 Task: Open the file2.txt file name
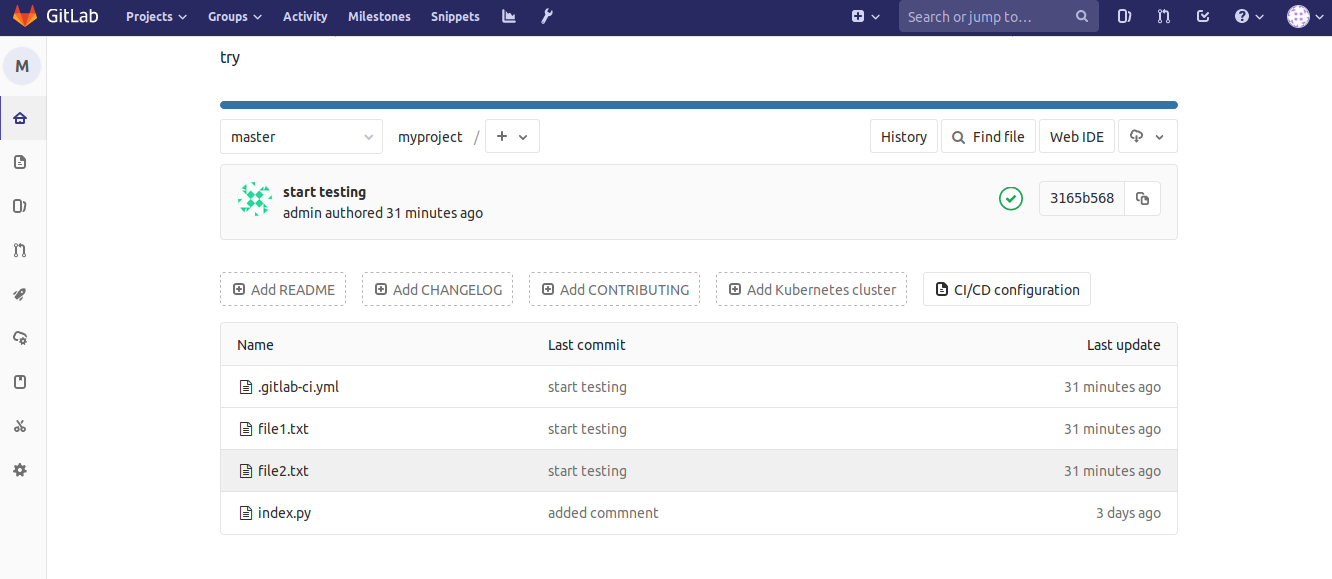tap(283, 471)
